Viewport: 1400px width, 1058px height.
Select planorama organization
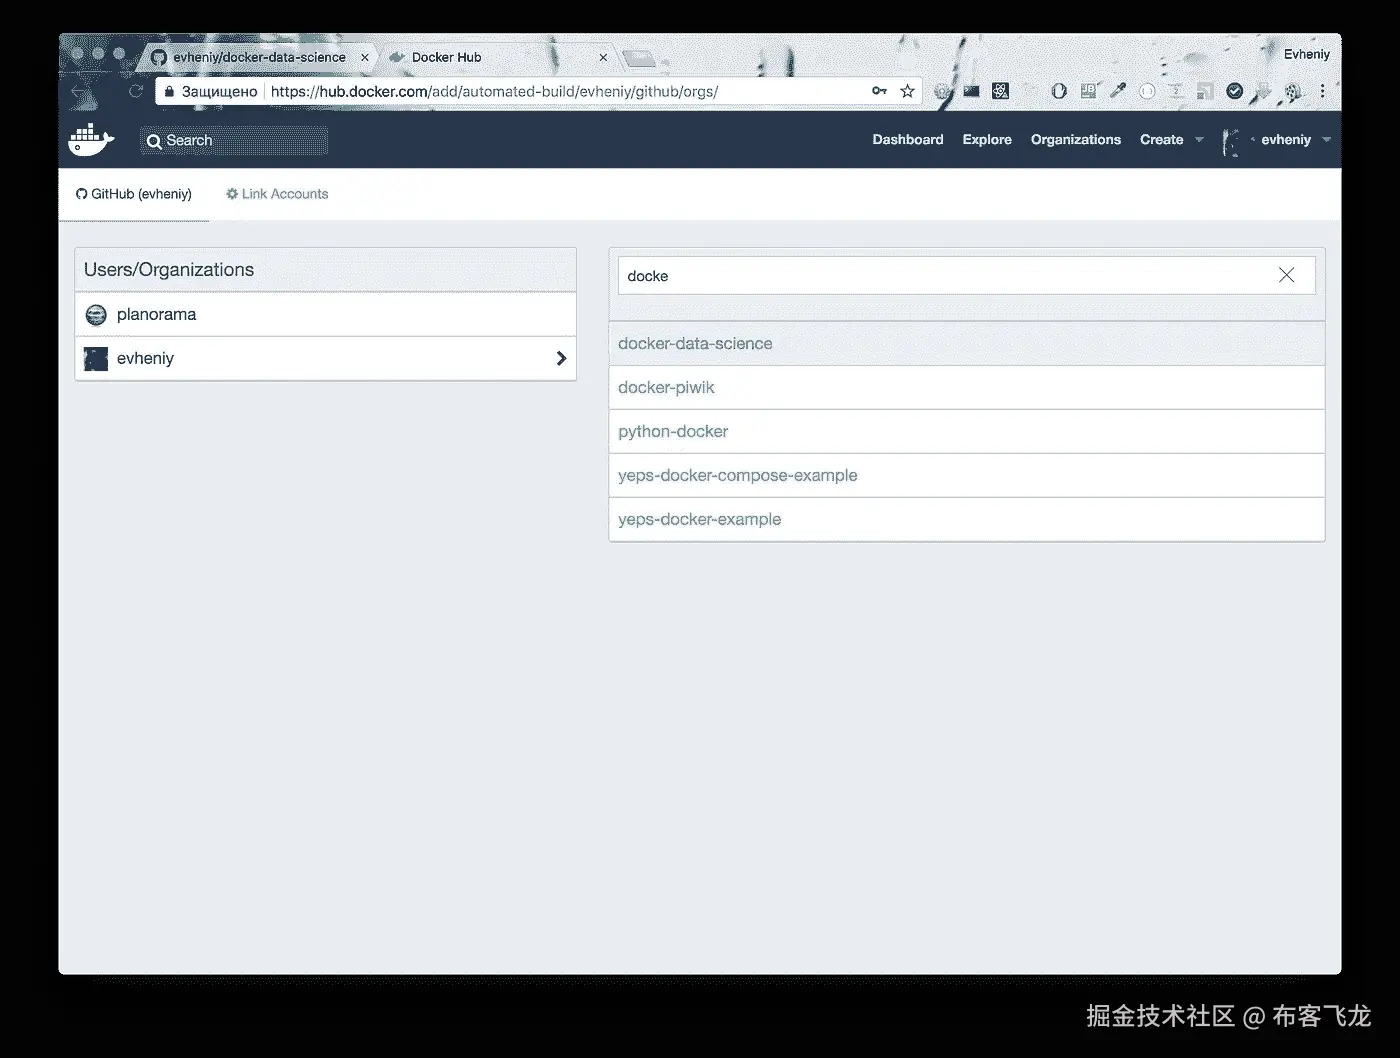pos(326,314)
